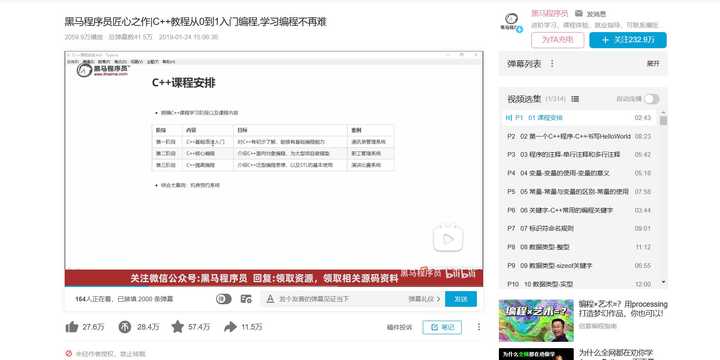Open the danmaku etiquette link chevron
Viewport: 720px width, 360px height.
[x=438, y=299]
